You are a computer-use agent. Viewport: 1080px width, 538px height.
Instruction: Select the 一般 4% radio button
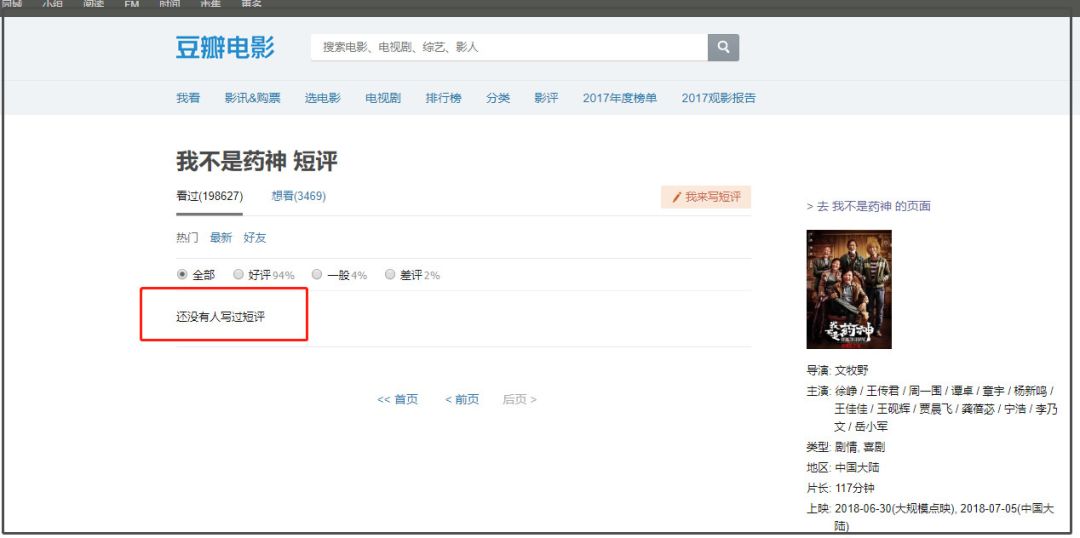click(317, 274)
